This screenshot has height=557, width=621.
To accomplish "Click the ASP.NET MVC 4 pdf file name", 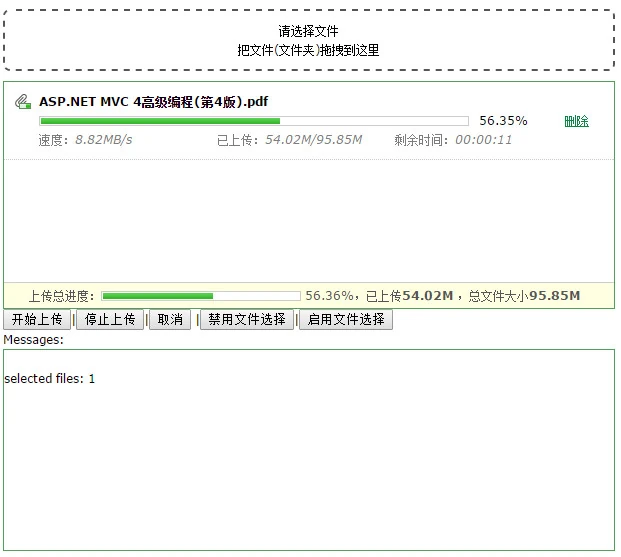I will click(x=154, y=102).
